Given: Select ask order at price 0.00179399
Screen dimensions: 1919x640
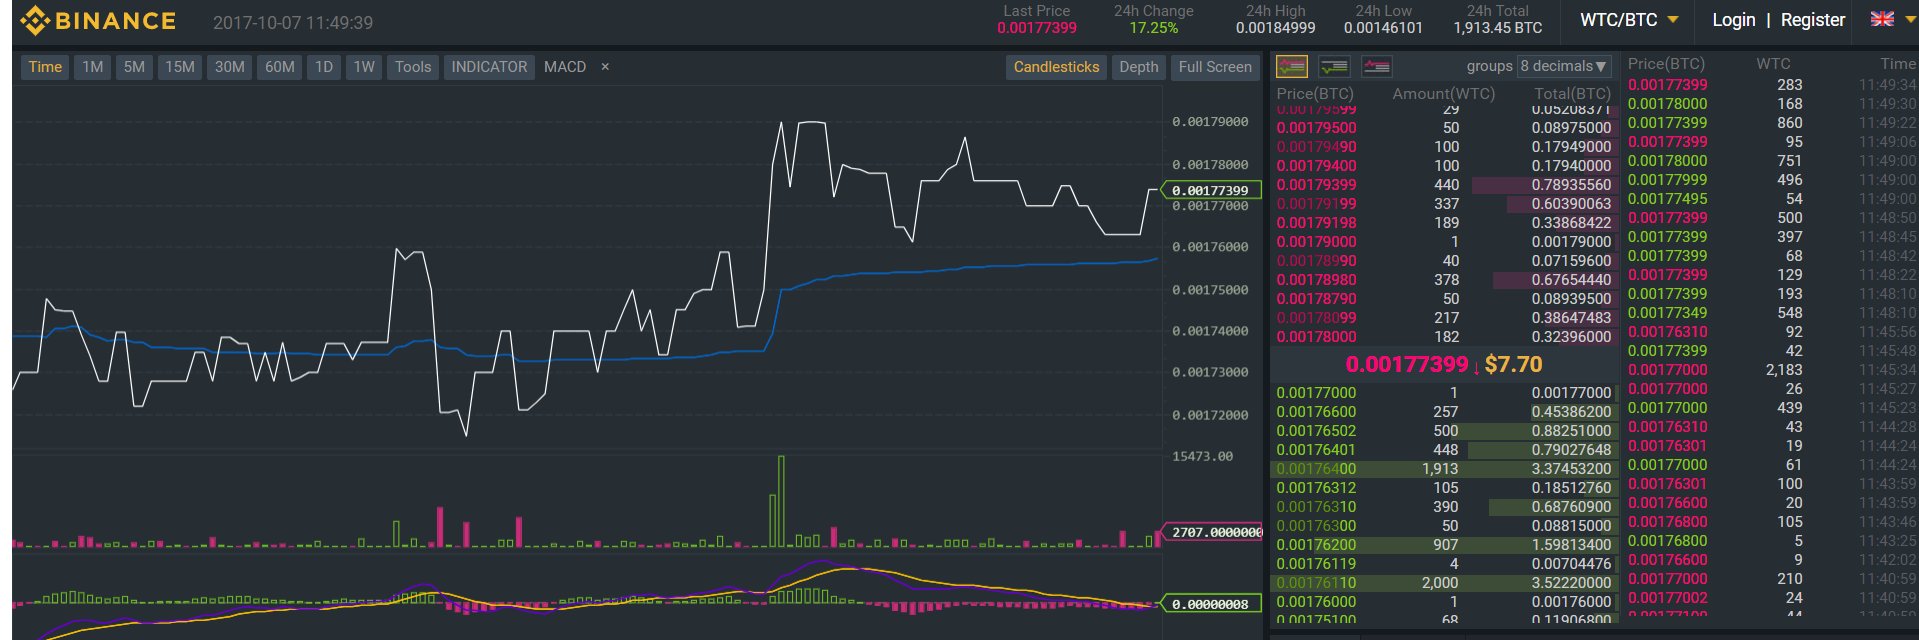Looking at the screenshot, I should [1443, 185].
